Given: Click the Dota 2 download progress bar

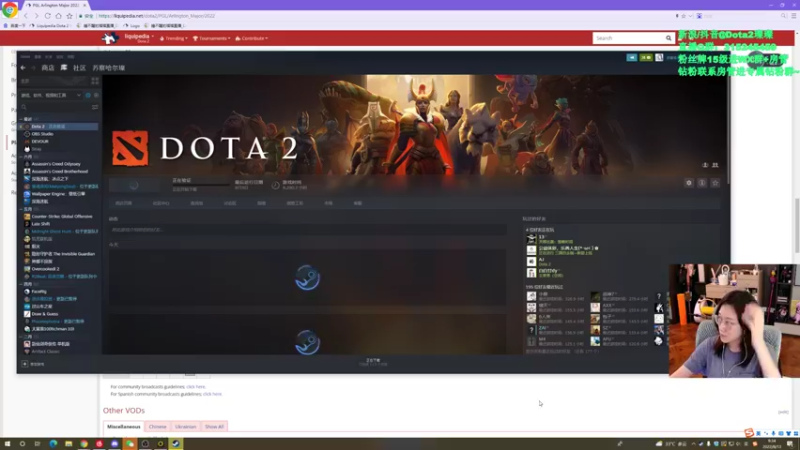Looking at the screenshot, I should [x=200, y=185].
